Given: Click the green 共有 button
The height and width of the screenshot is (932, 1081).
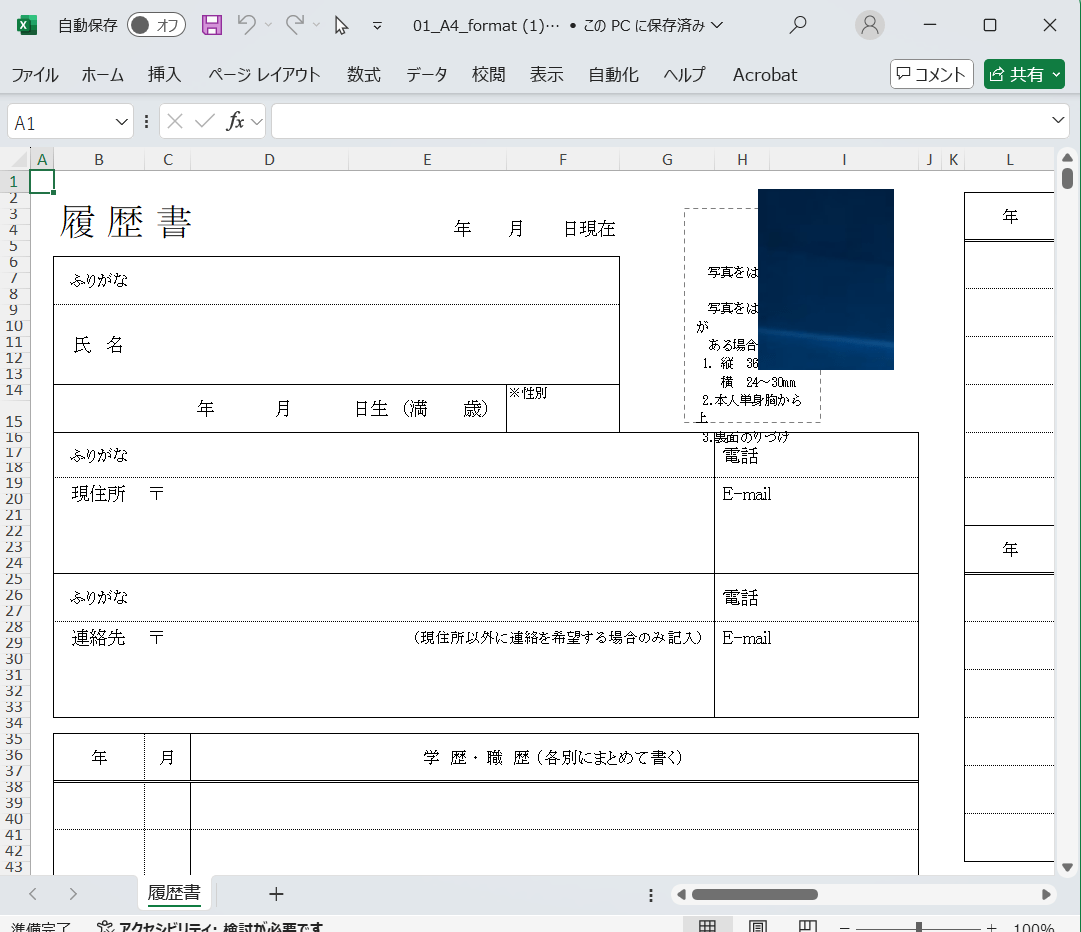Looking at the screenshot, I should [1024, 74].
